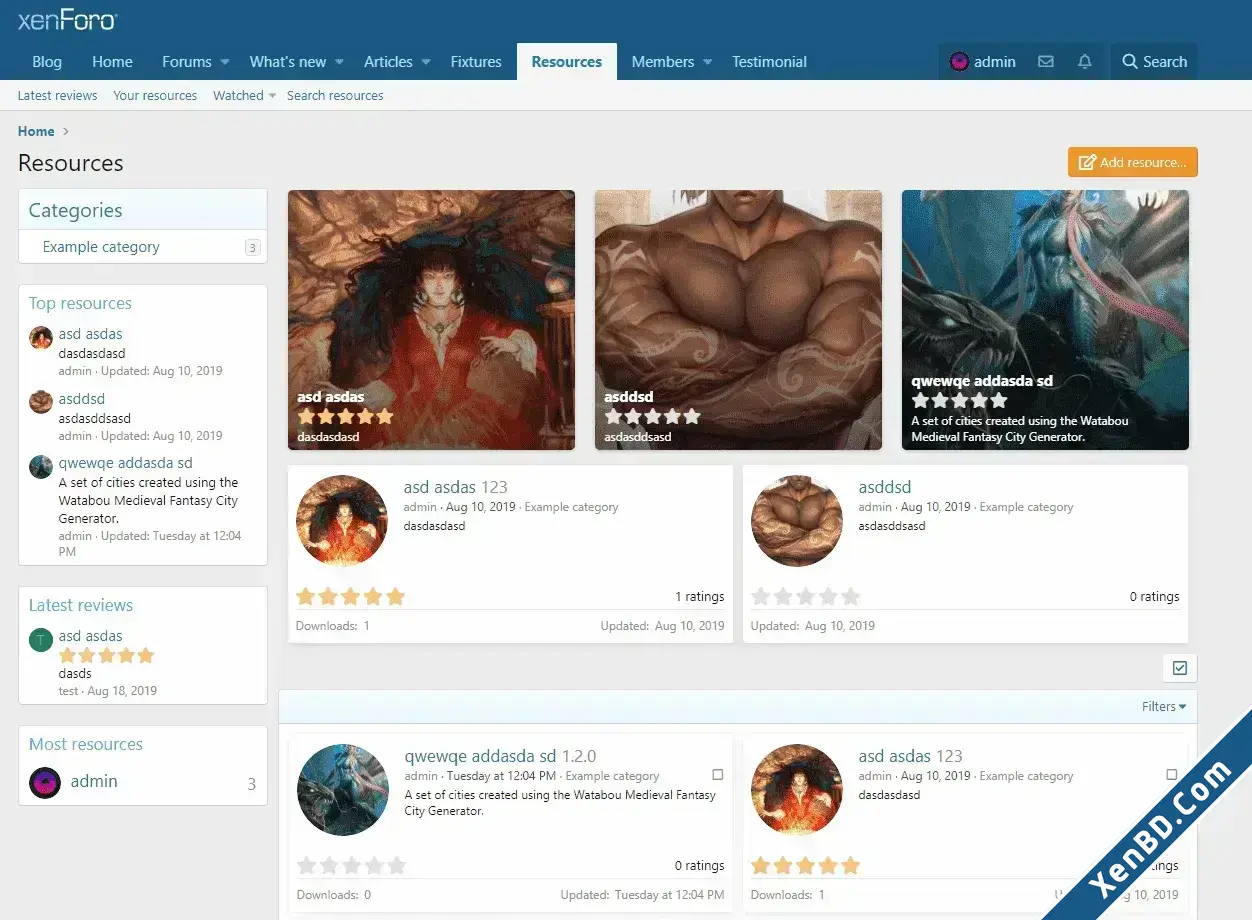This screenshot has width=1252, height=920.
Task: Click the admin avatar in navbar
Action: [x=959, y=62]
